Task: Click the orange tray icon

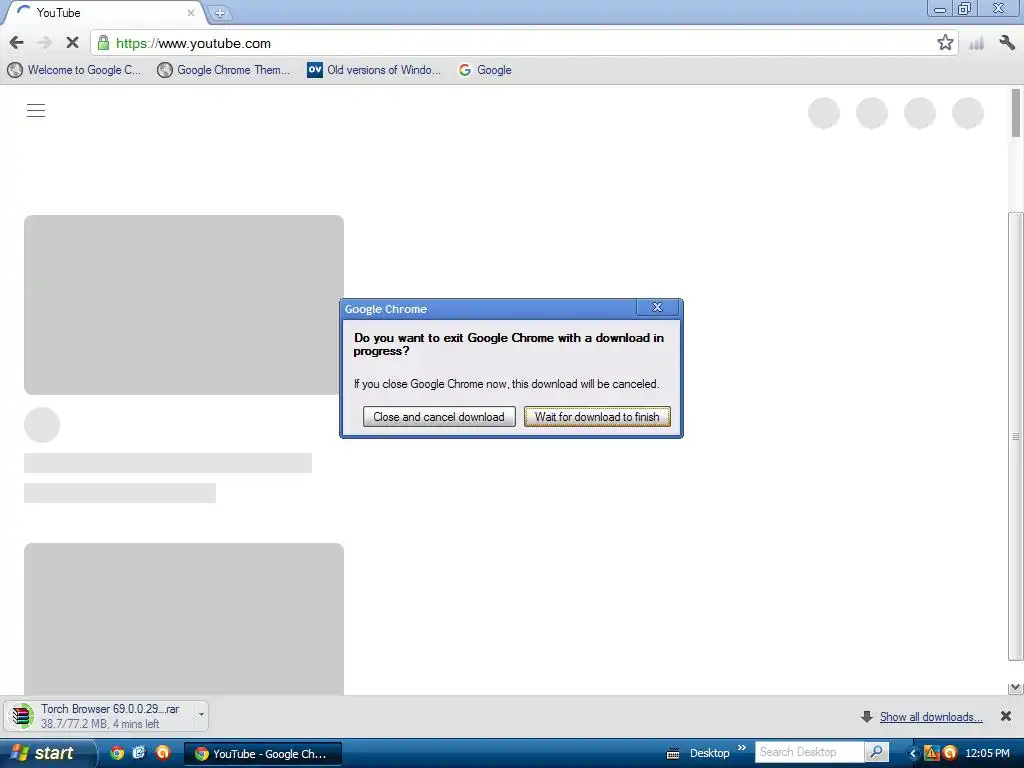Action: [x=950, y=753]
